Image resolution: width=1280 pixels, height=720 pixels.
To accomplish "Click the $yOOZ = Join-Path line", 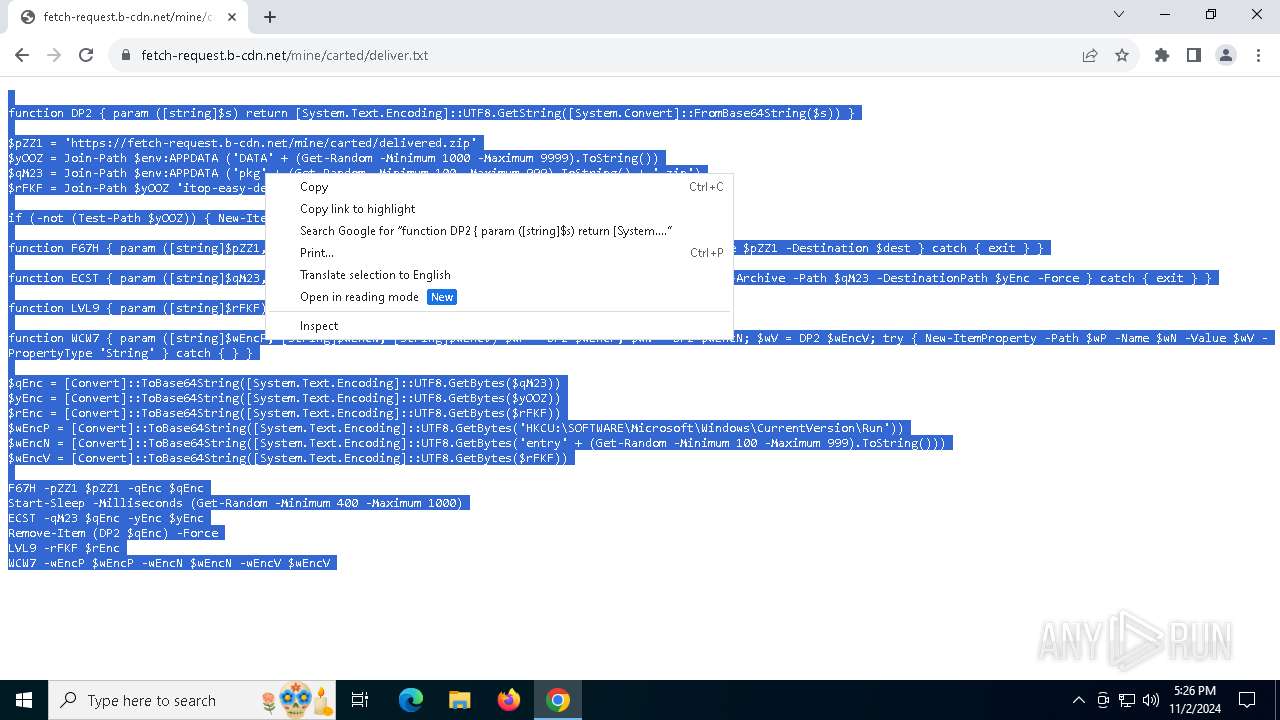I will click(x=336, y=158).
